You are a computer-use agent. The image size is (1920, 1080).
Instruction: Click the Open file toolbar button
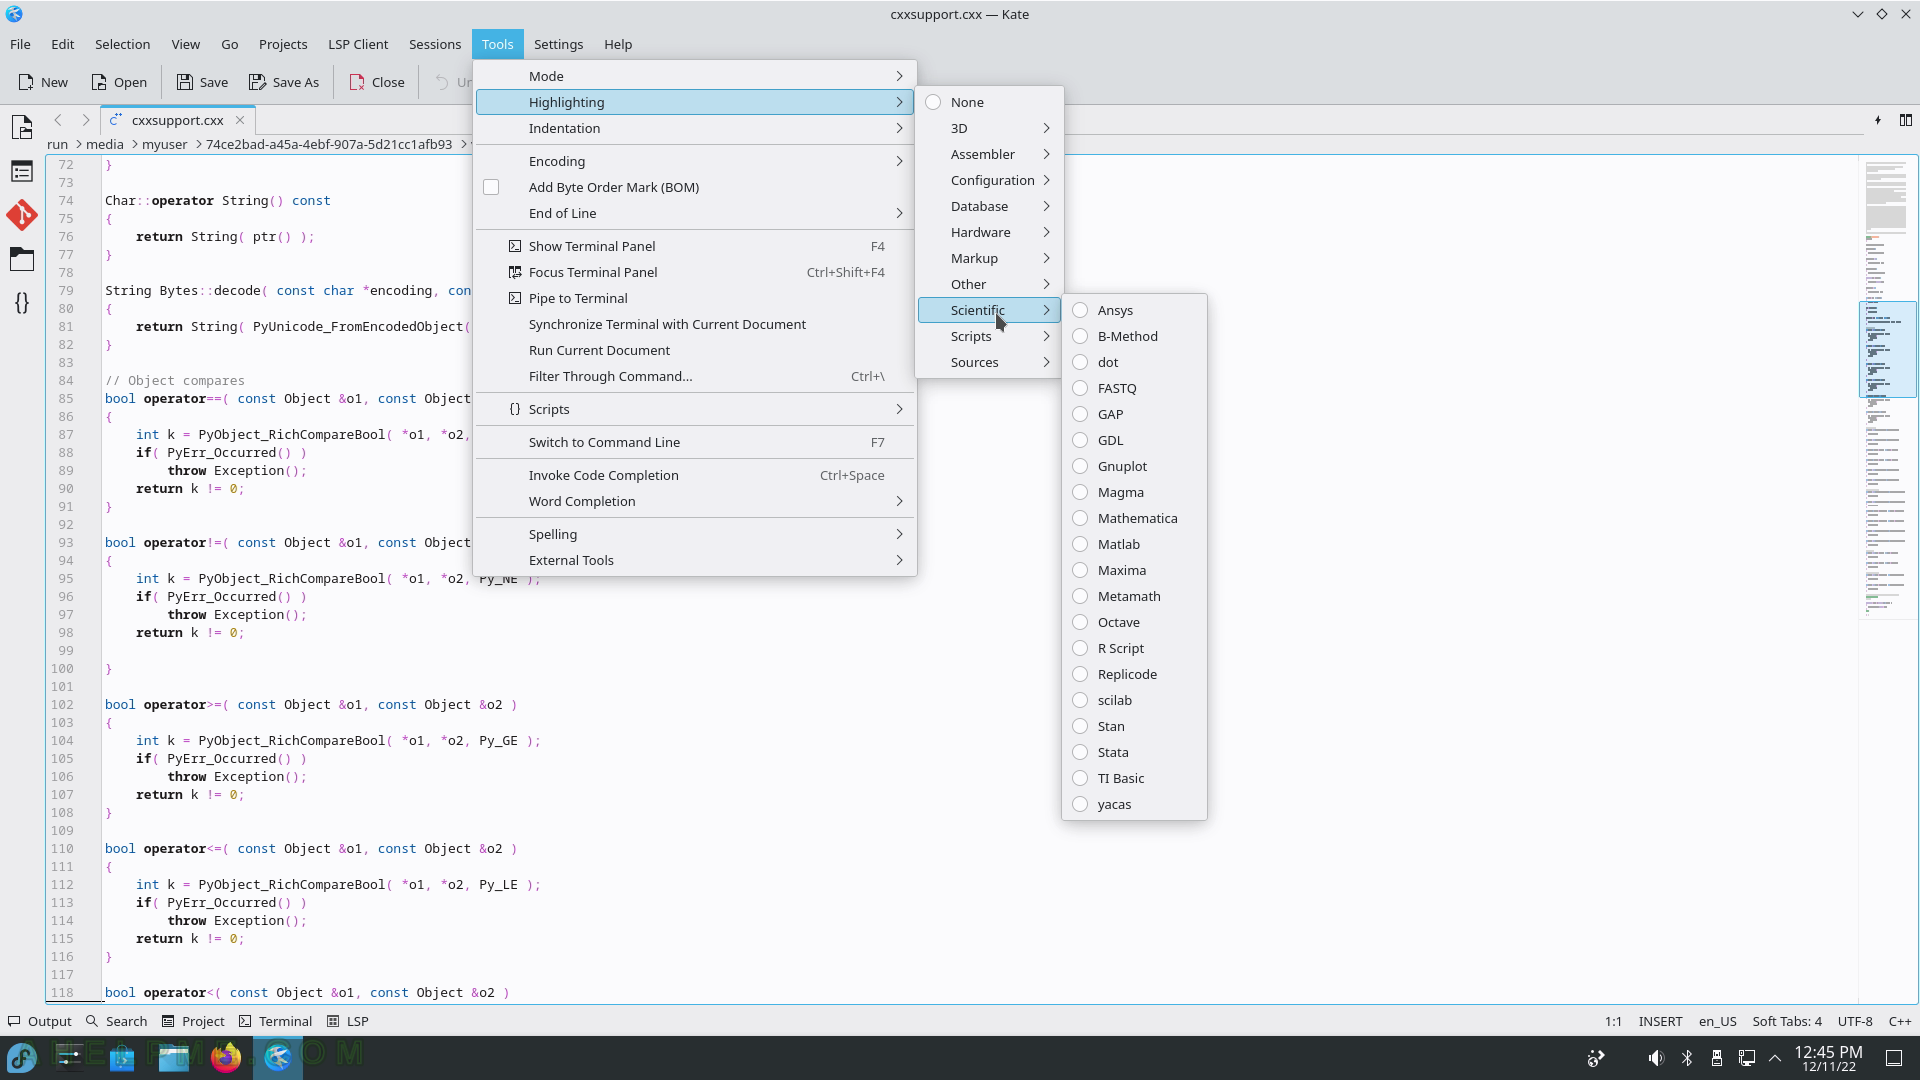click(119, 82)
